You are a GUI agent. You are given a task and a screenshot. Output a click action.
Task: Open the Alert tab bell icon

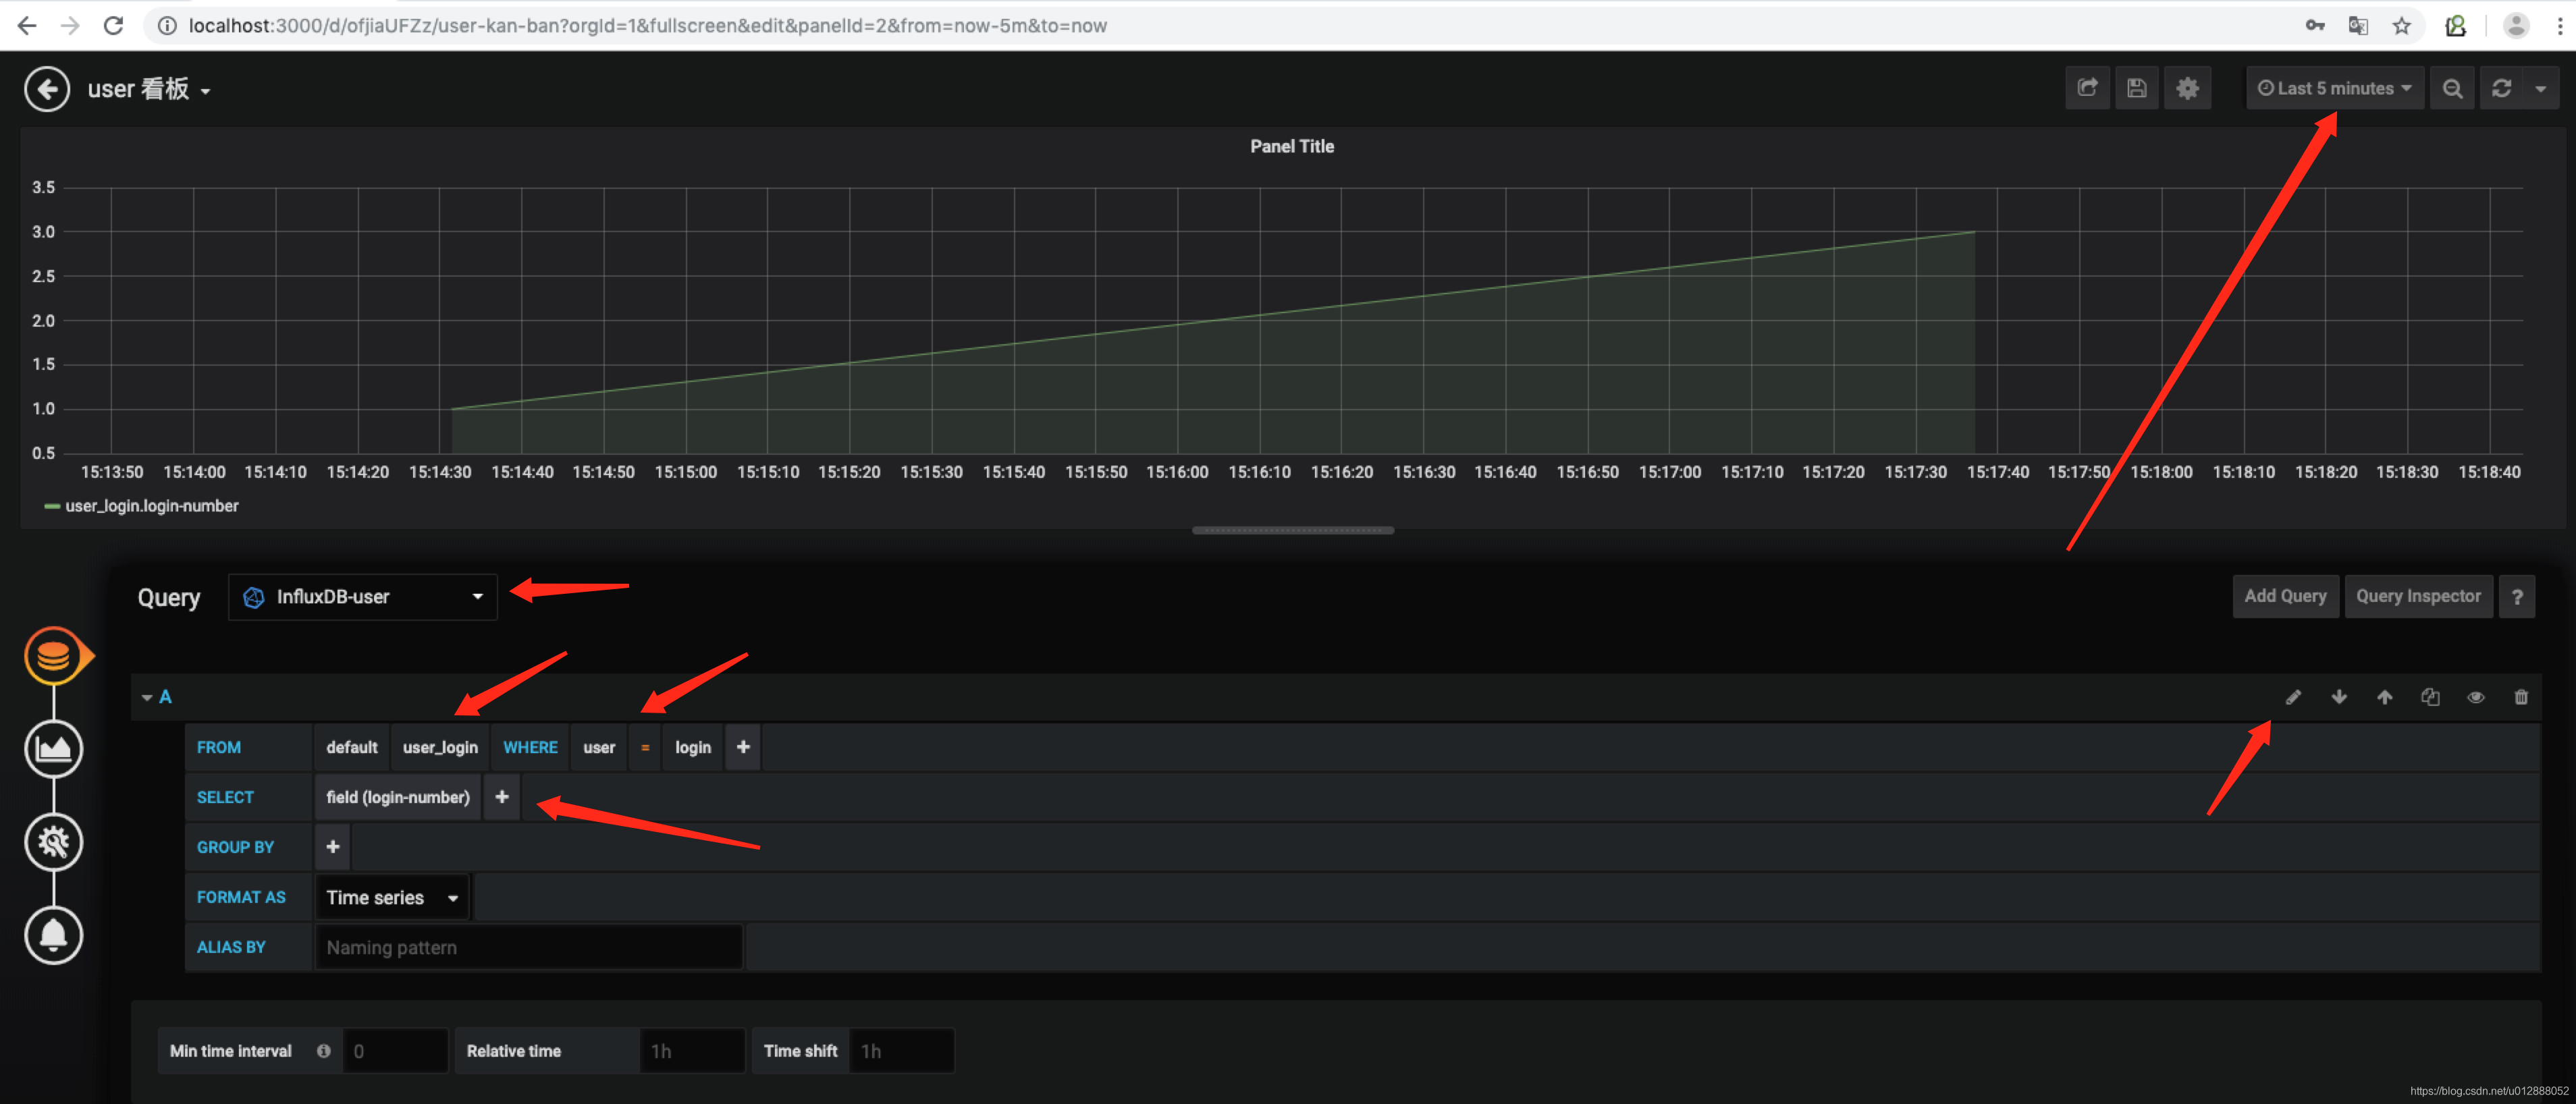(x=53, y=935)
